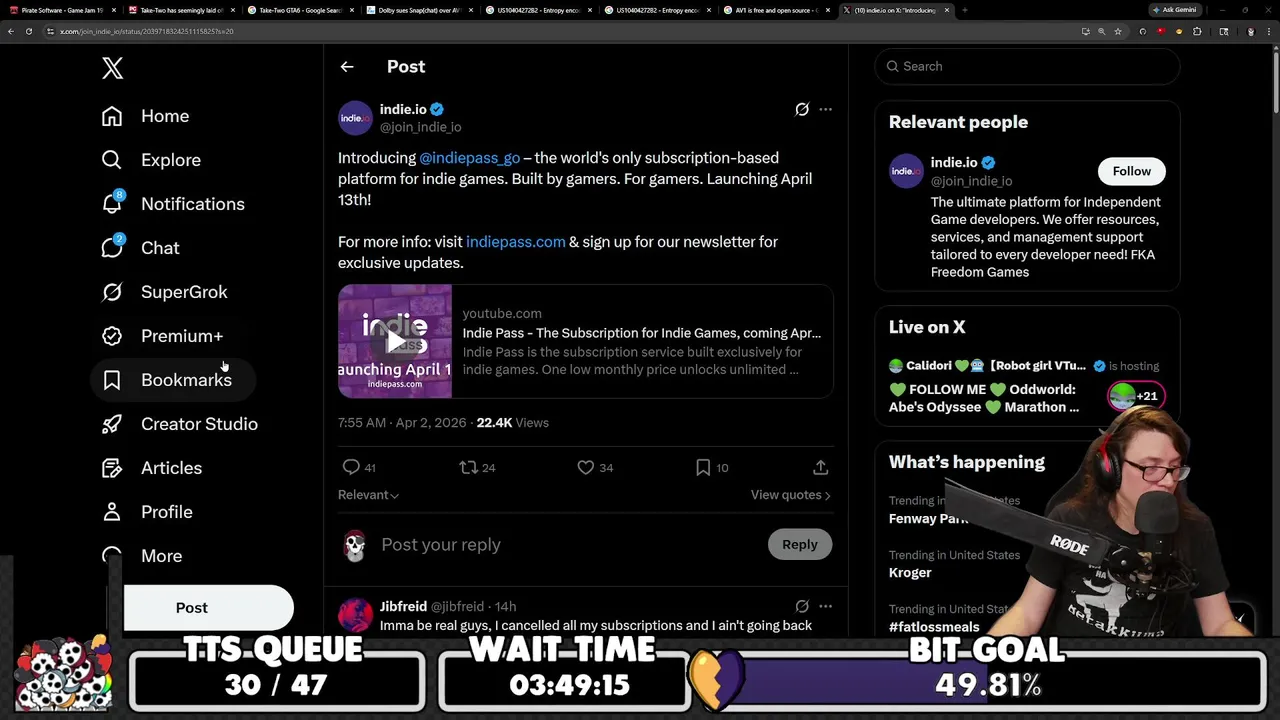Open the back arrow on Post header
The width and height of the screenshot is (1280, 720).
(x=347, y=67)
